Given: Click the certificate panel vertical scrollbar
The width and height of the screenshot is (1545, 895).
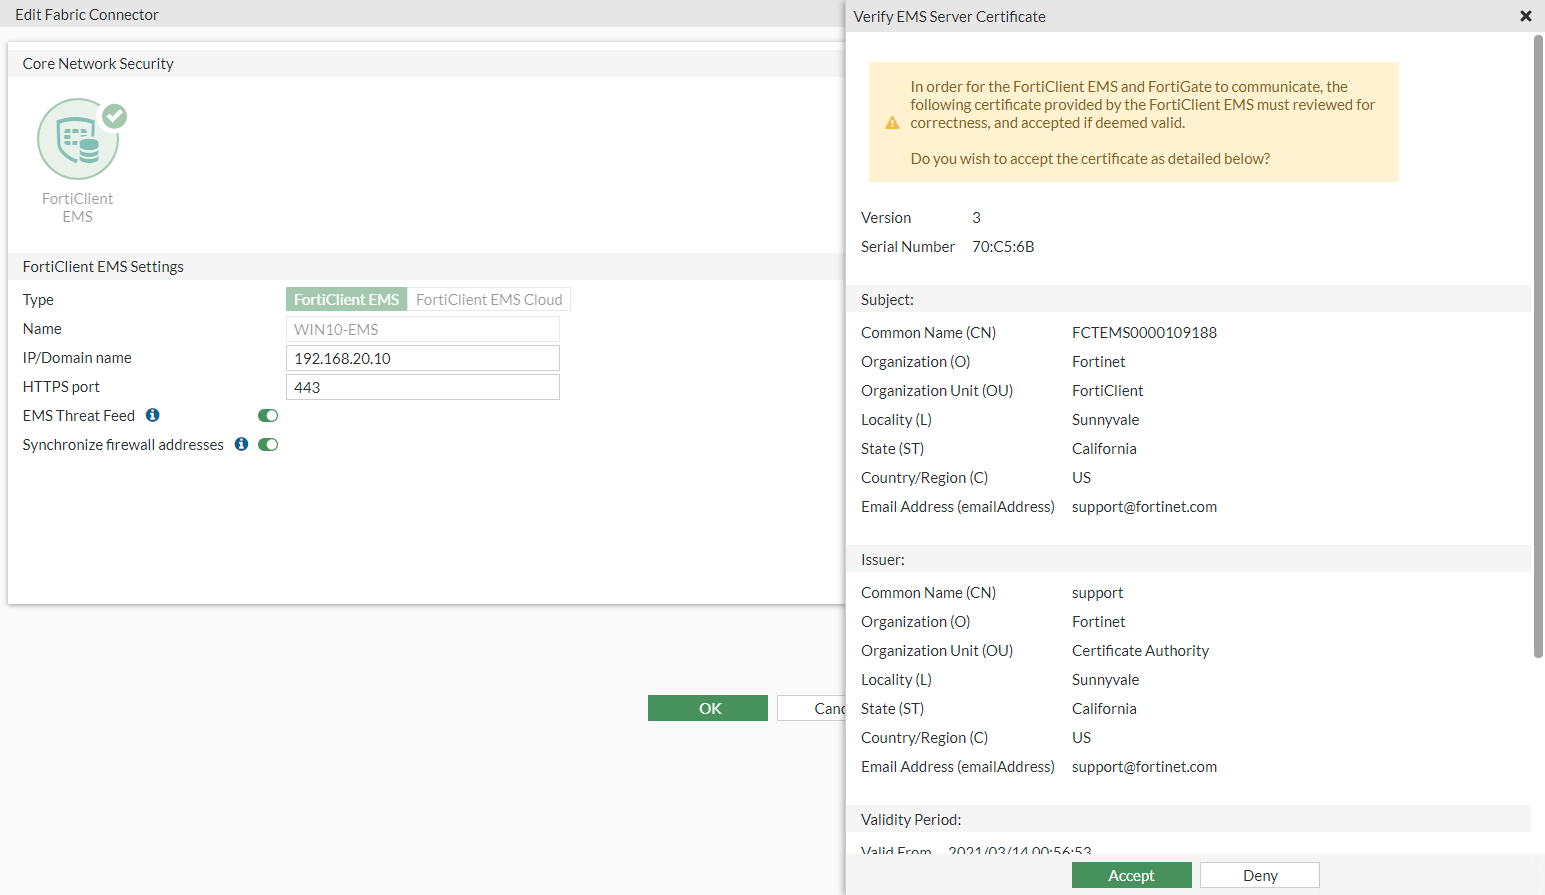Looking at the screenshot, I should point(1538,347).
